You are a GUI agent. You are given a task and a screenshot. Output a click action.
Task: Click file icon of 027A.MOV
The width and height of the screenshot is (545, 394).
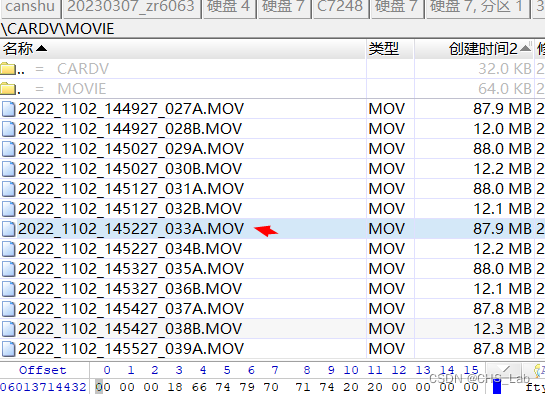[8, 109]
